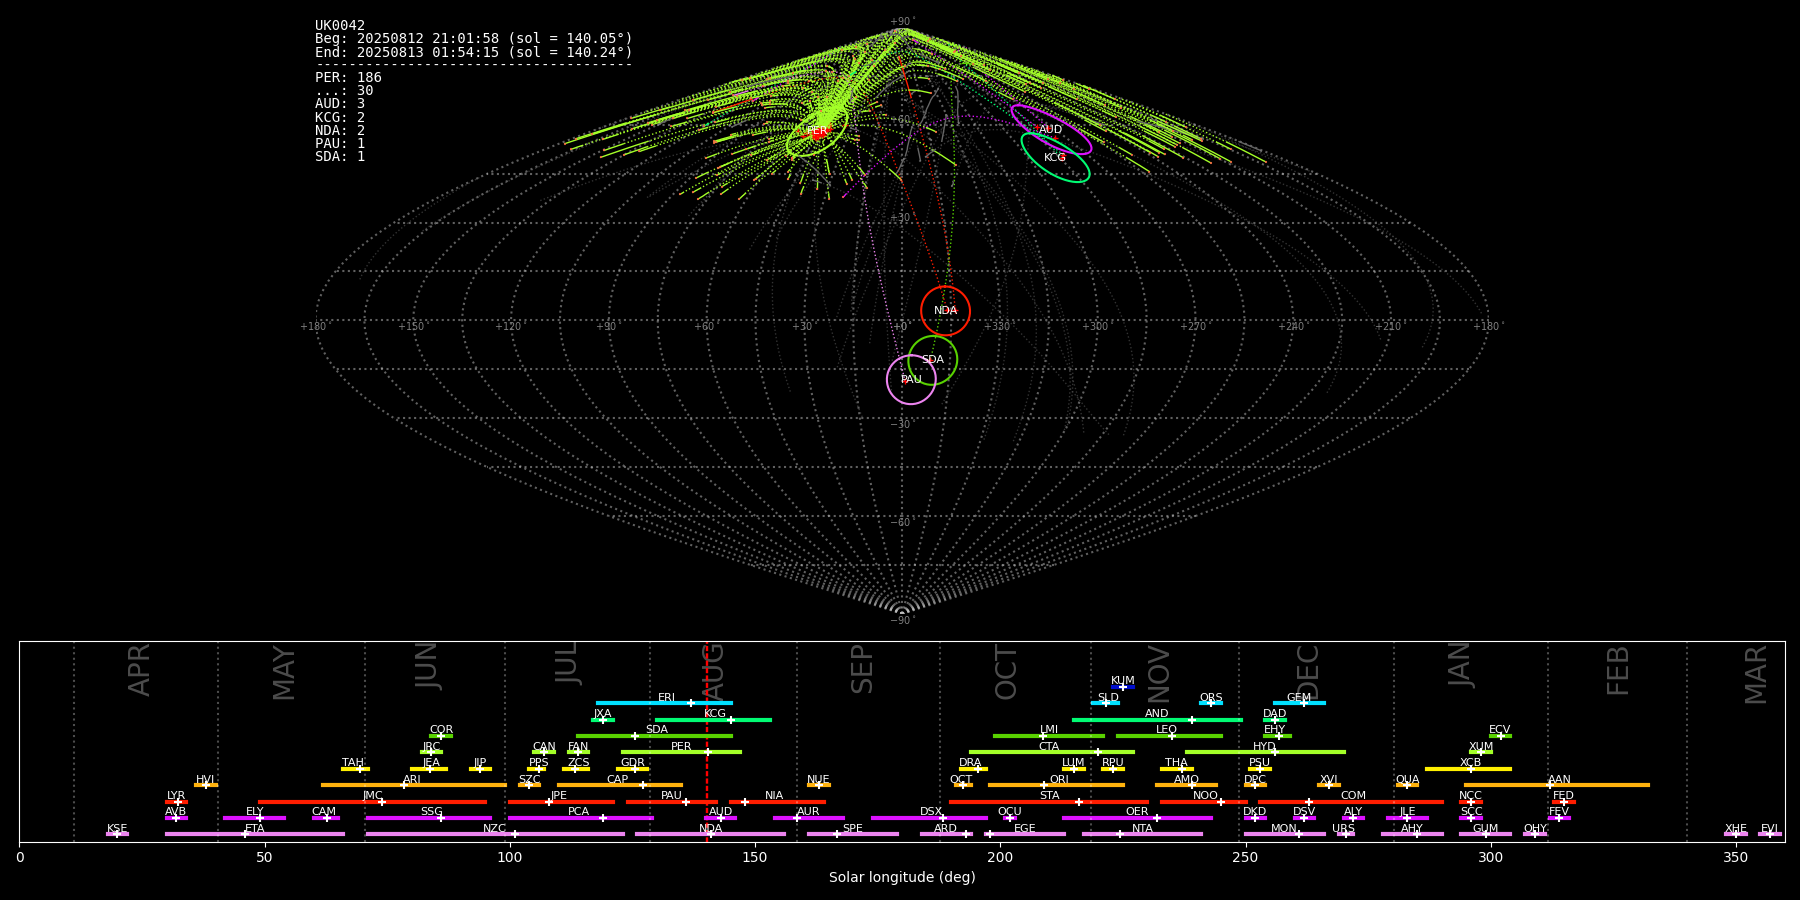Screen dimensions: 1800x900
Task: Click the red NDA radiant circle on the map
Action: pyautogui.click(x=945, y=311)
